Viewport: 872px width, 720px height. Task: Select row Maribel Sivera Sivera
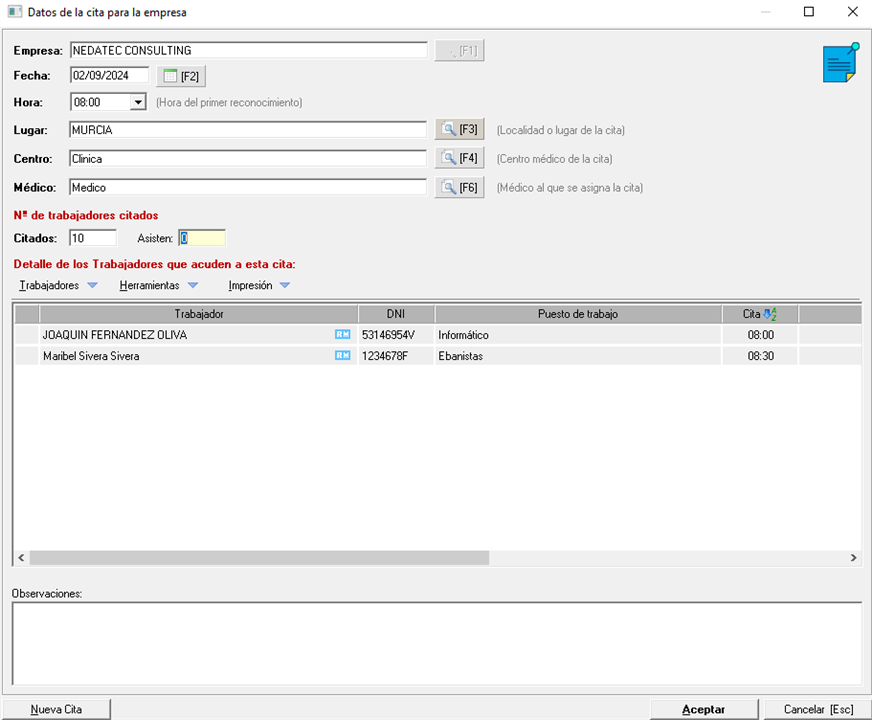[x=438, y=356]
